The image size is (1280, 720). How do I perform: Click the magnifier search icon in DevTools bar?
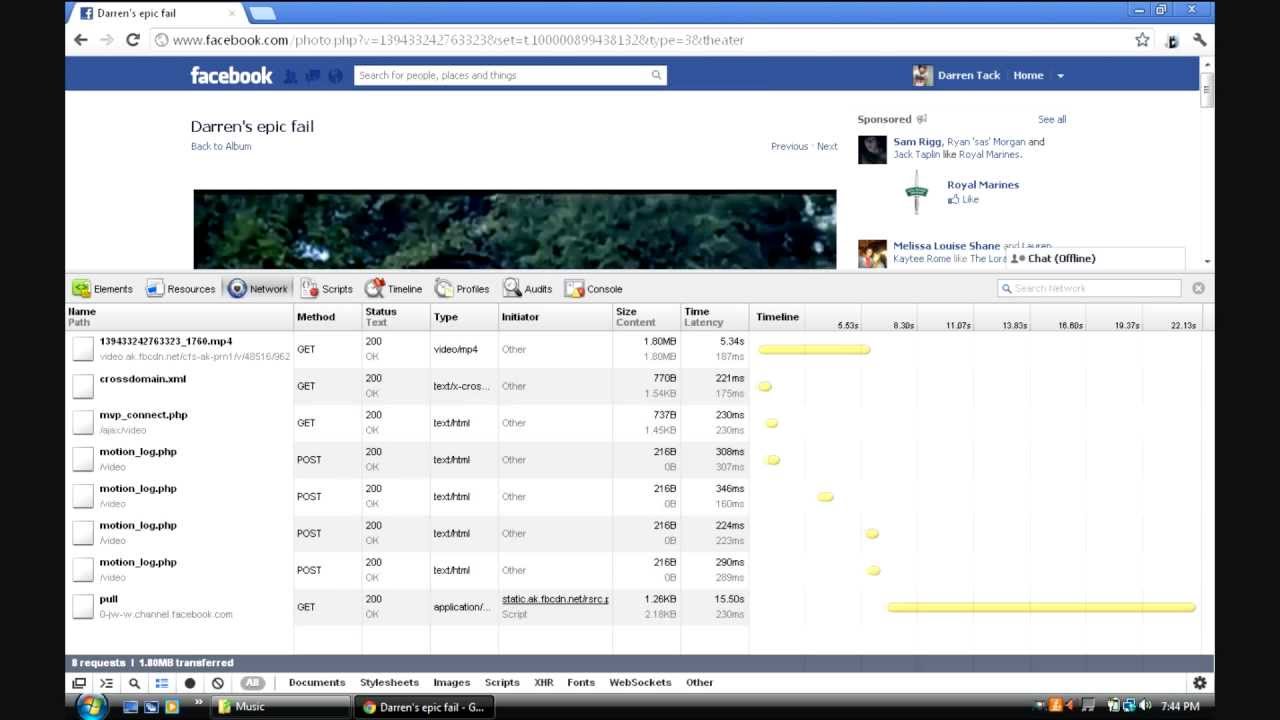(134, 683)
